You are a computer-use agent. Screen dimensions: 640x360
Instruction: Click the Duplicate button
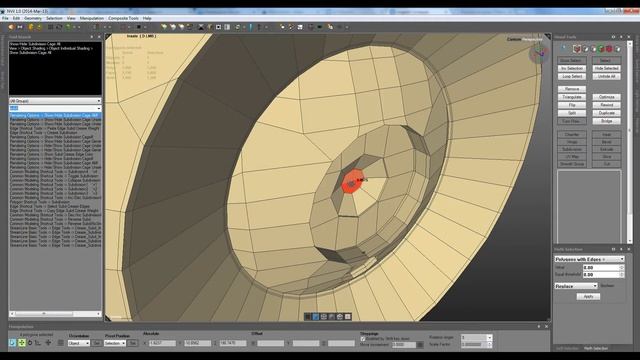point(607,113)
